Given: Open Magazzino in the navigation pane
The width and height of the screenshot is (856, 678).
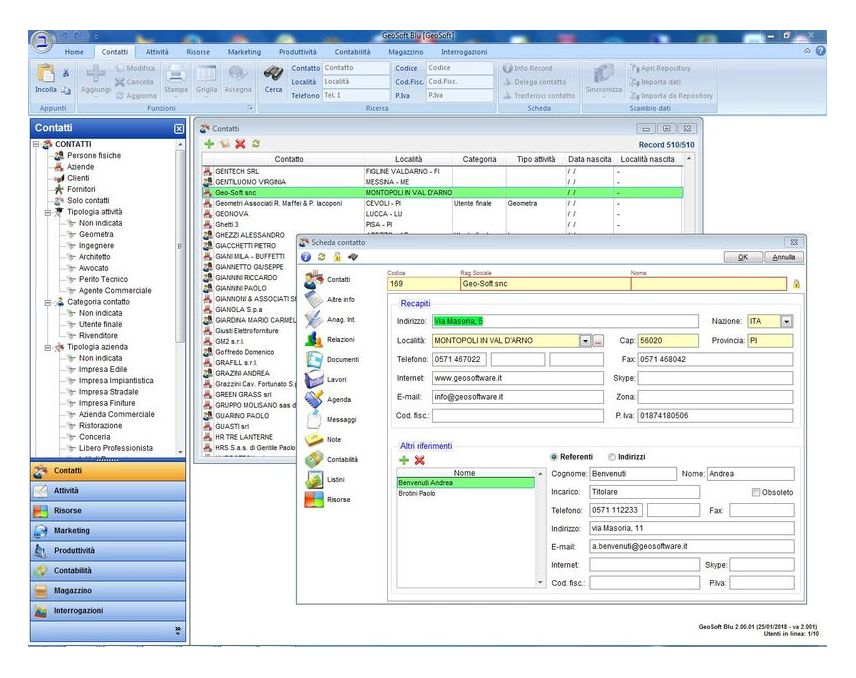Looking at the screenshot, I should tap(108, 591).
